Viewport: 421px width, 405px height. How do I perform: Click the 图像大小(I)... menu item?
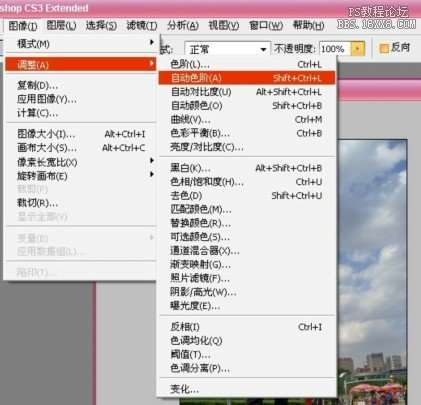coord(81,134)
